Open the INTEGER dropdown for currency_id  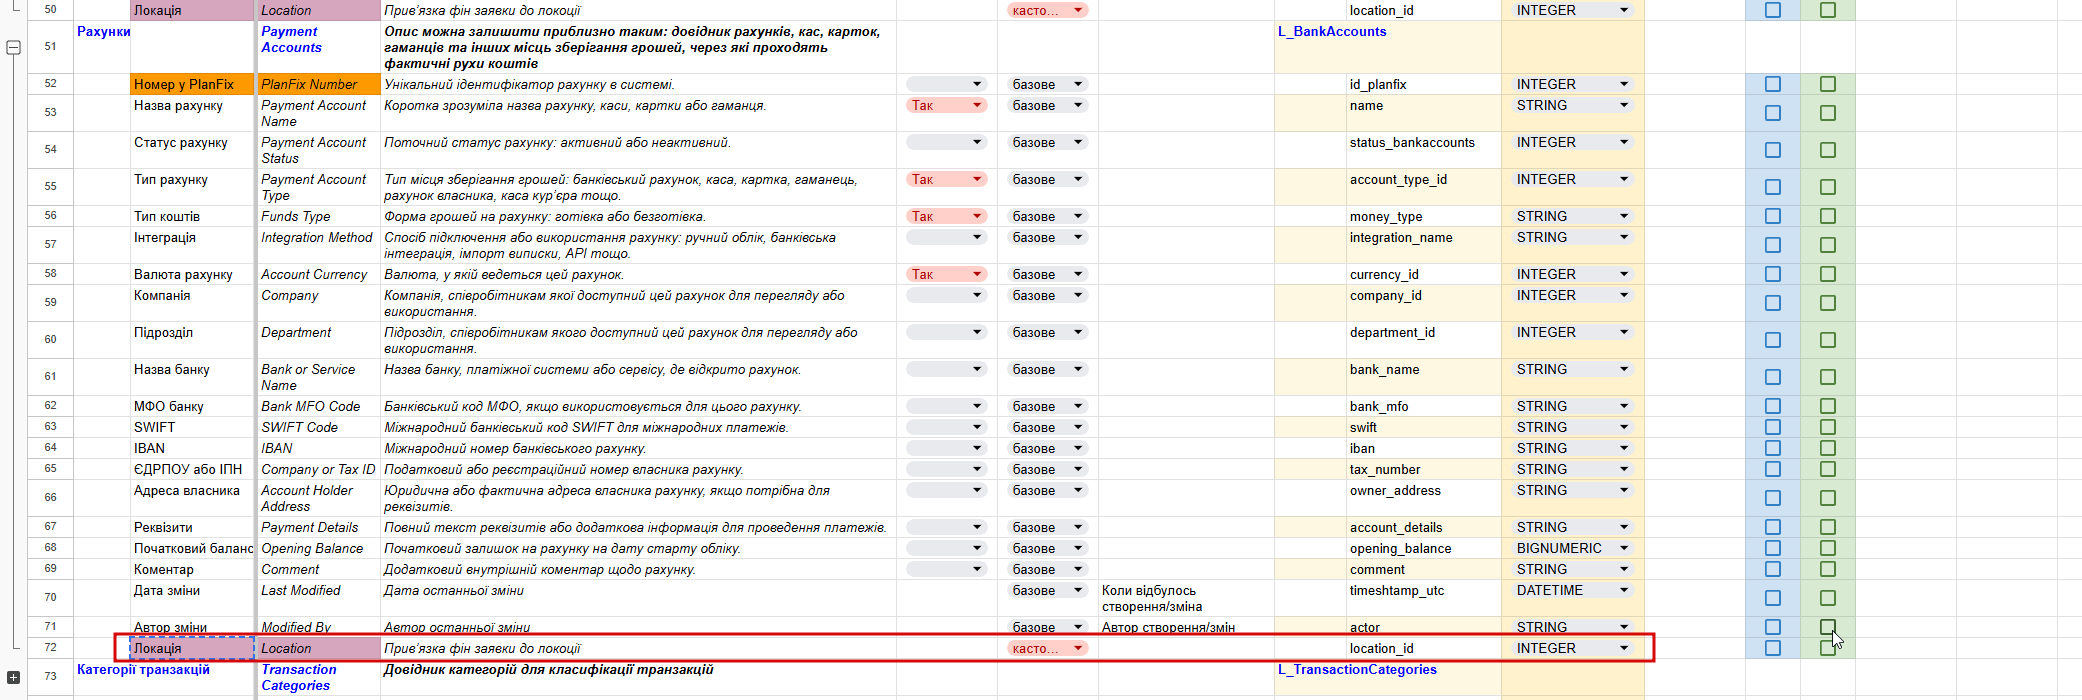coord(1572,274)
